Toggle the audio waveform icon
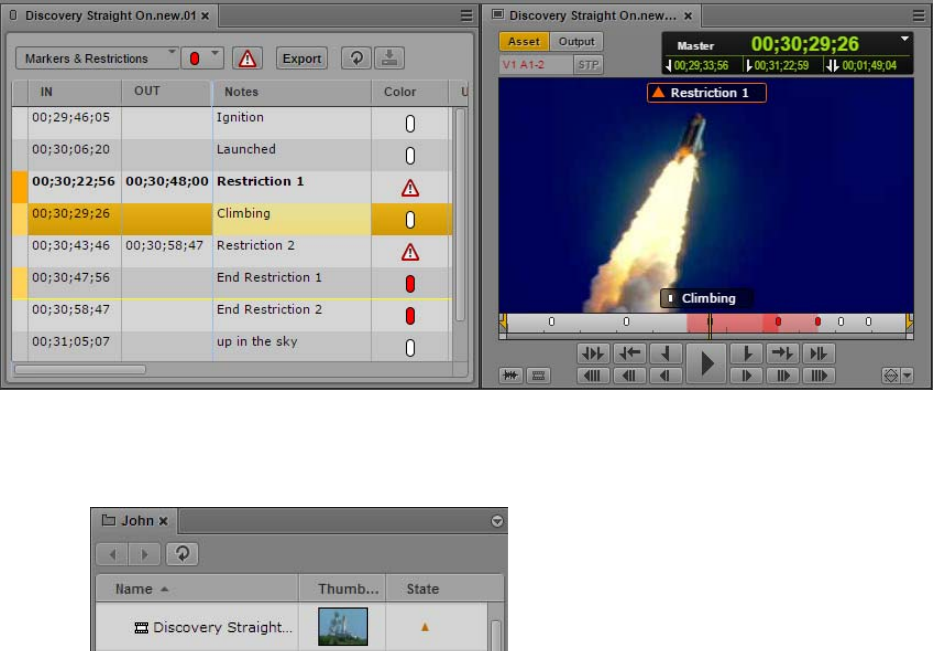 coord(511,375)
